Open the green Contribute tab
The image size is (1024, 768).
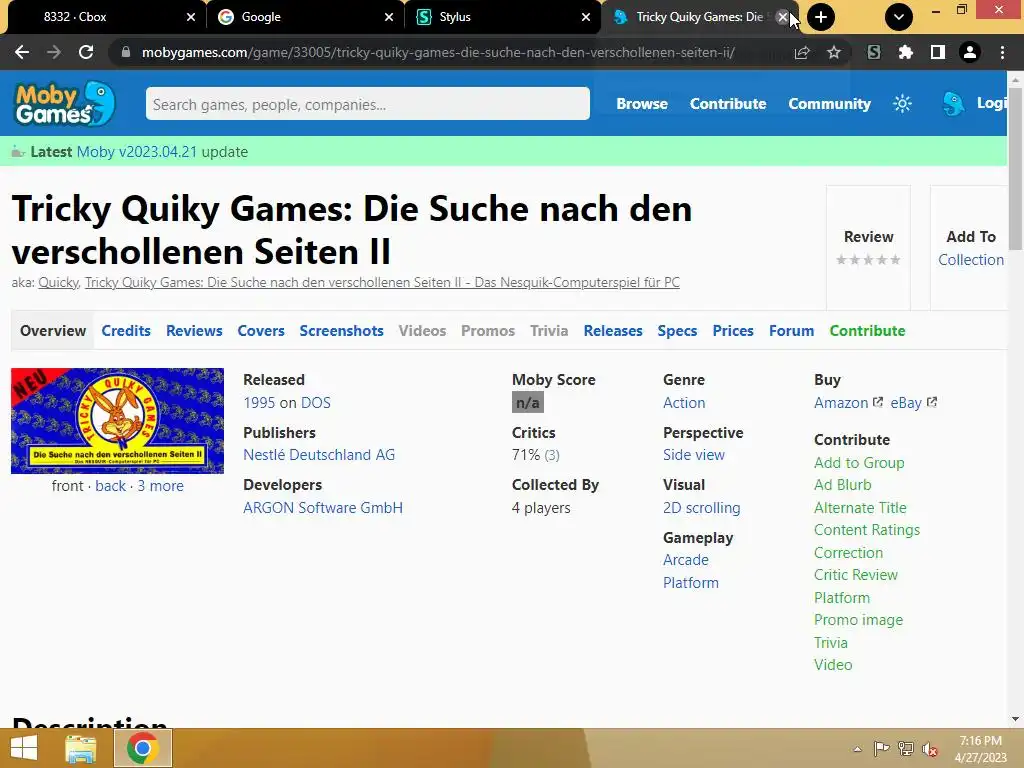click(867, 330)
